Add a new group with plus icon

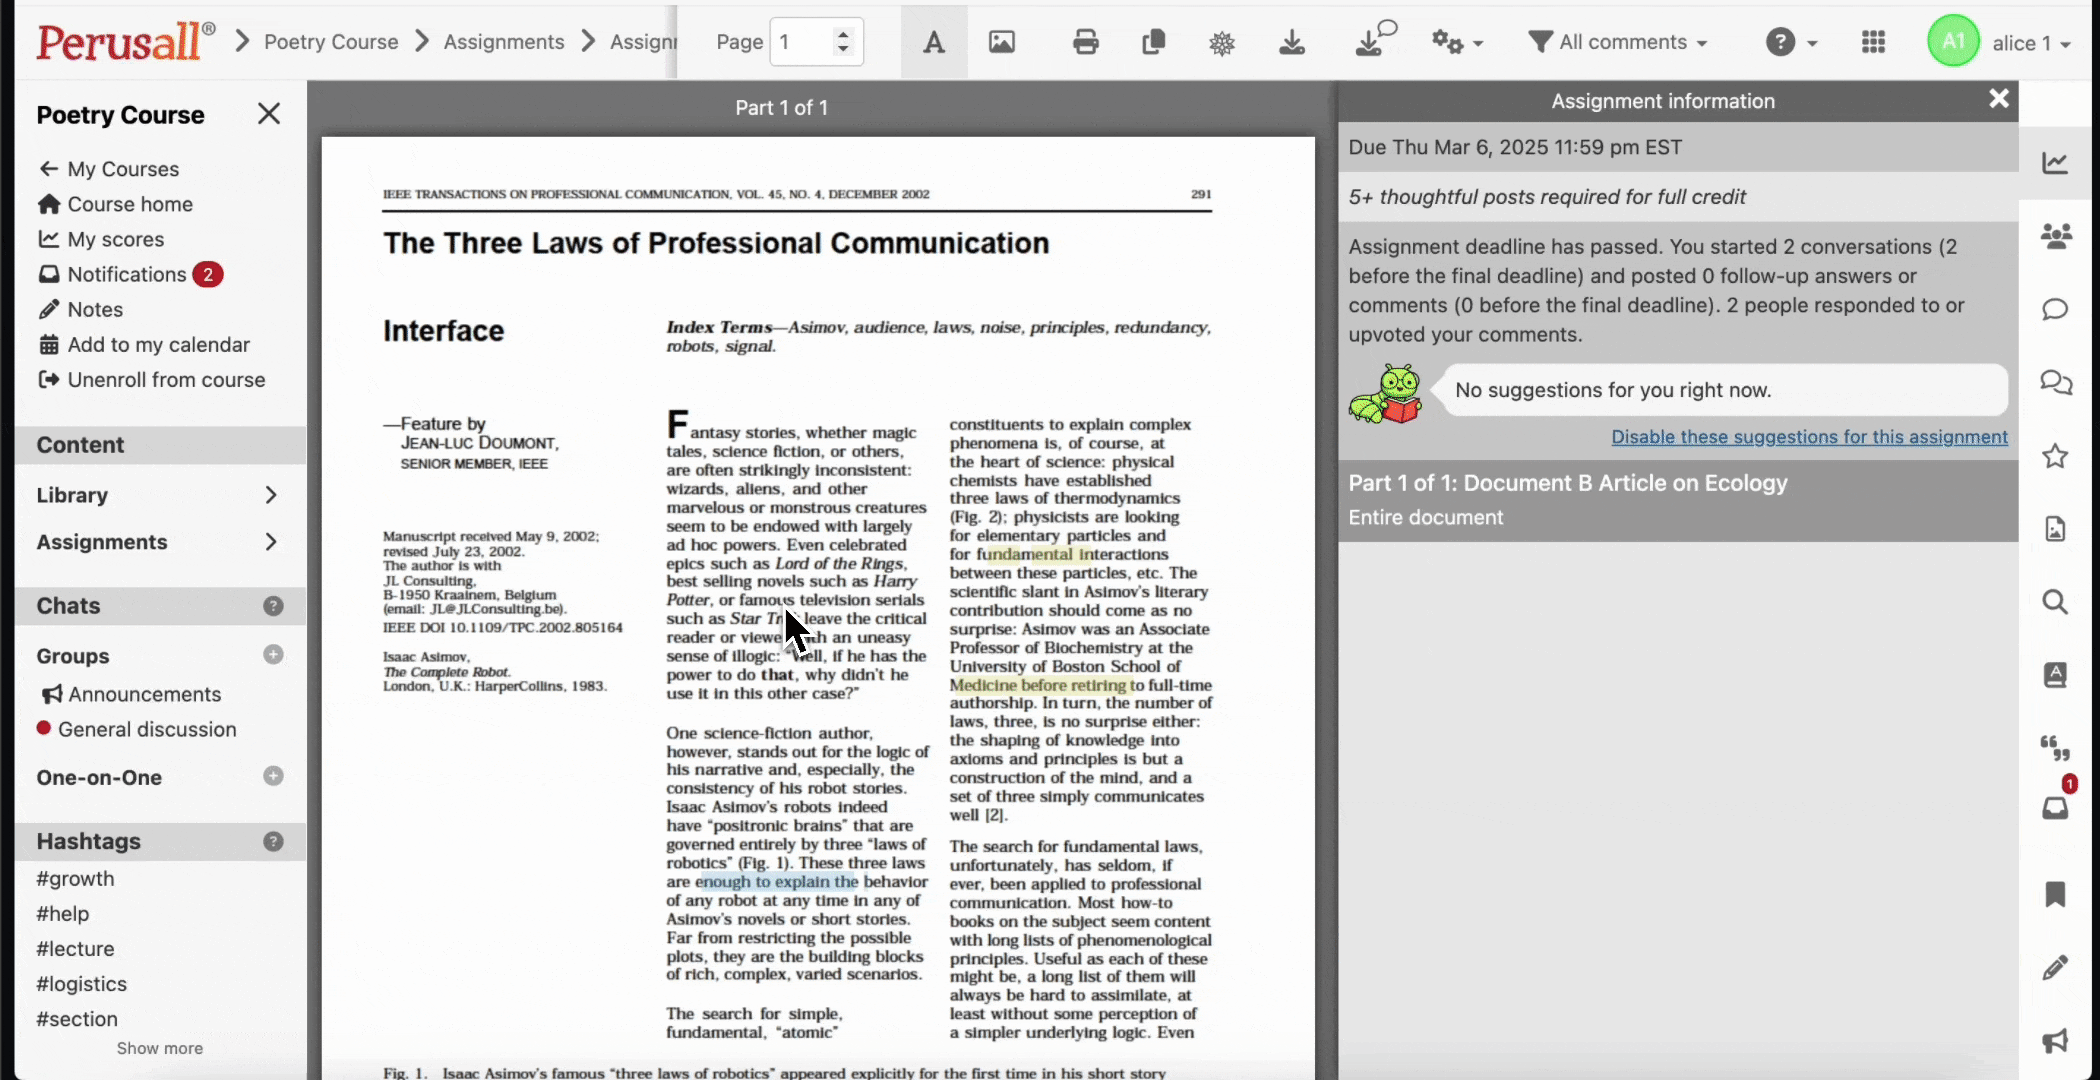[273, 655]
